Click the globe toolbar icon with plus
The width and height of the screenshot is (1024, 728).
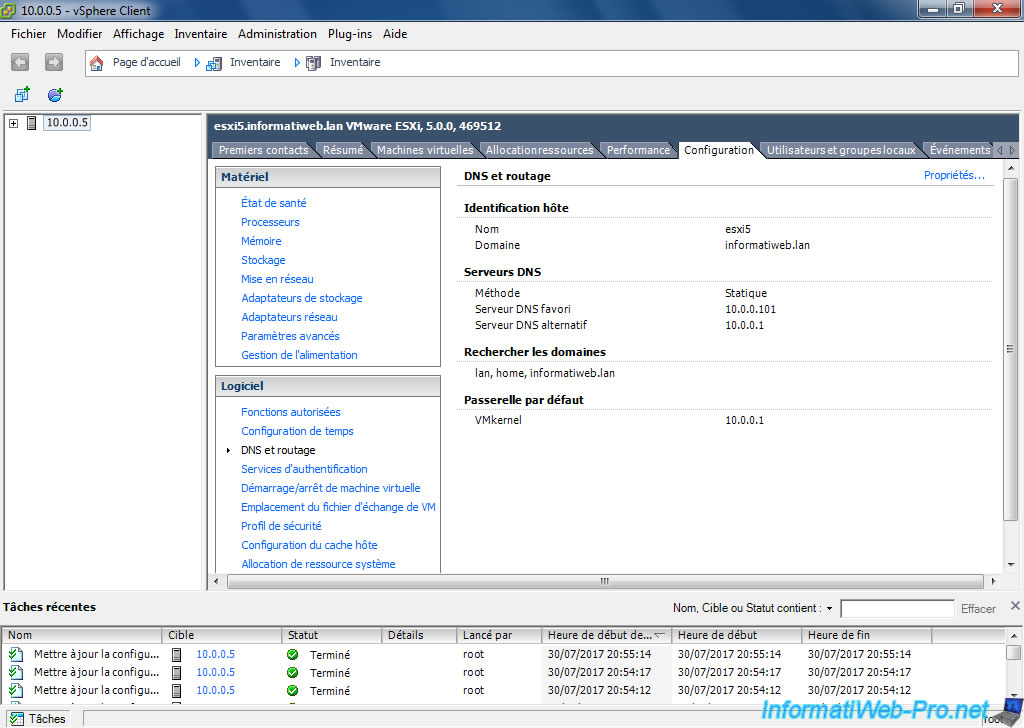(x=55, y=95)
